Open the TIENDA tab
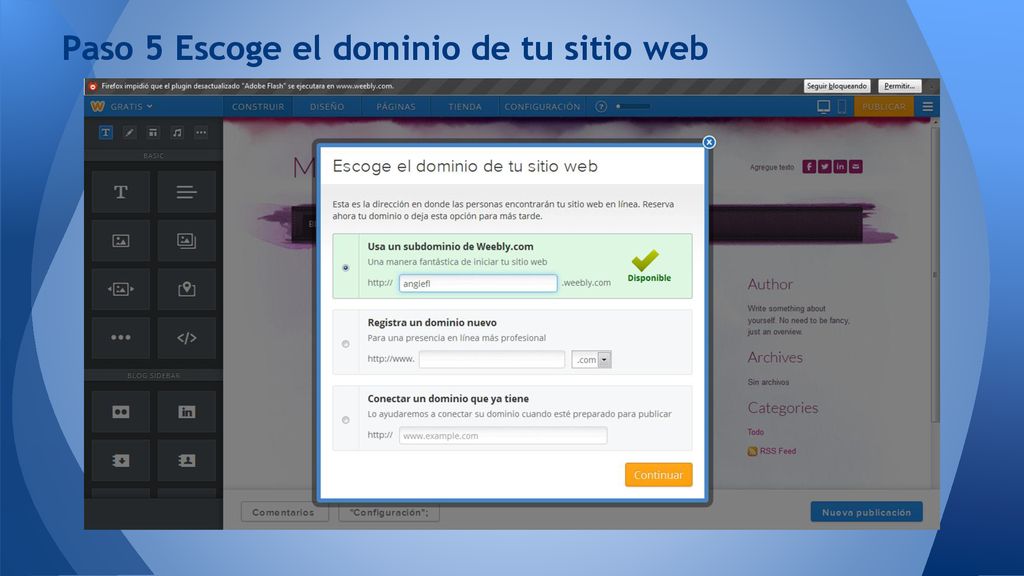The height and width of the screenshot is (576, 1024). pyautogui.click(x=465, y=106)
